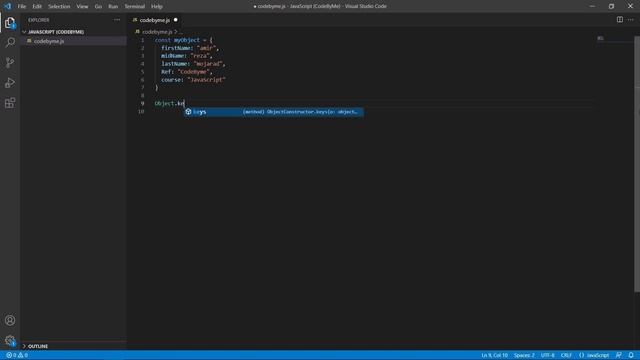Open editor More Actions ellipsis
Screen dimensions: 640x360
click(x=631, y=20)
